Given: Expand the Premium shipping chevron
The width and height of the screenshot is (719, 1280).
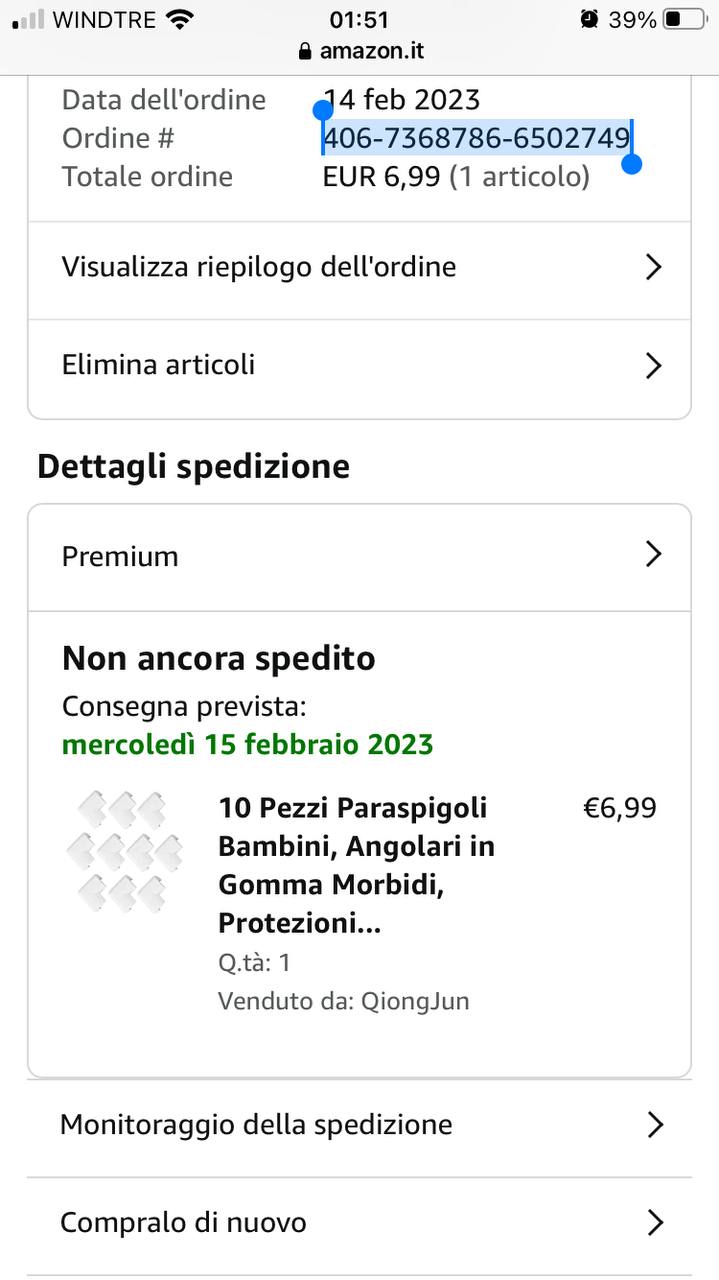Looking at the screenshot, I should [x=654, y=555].
